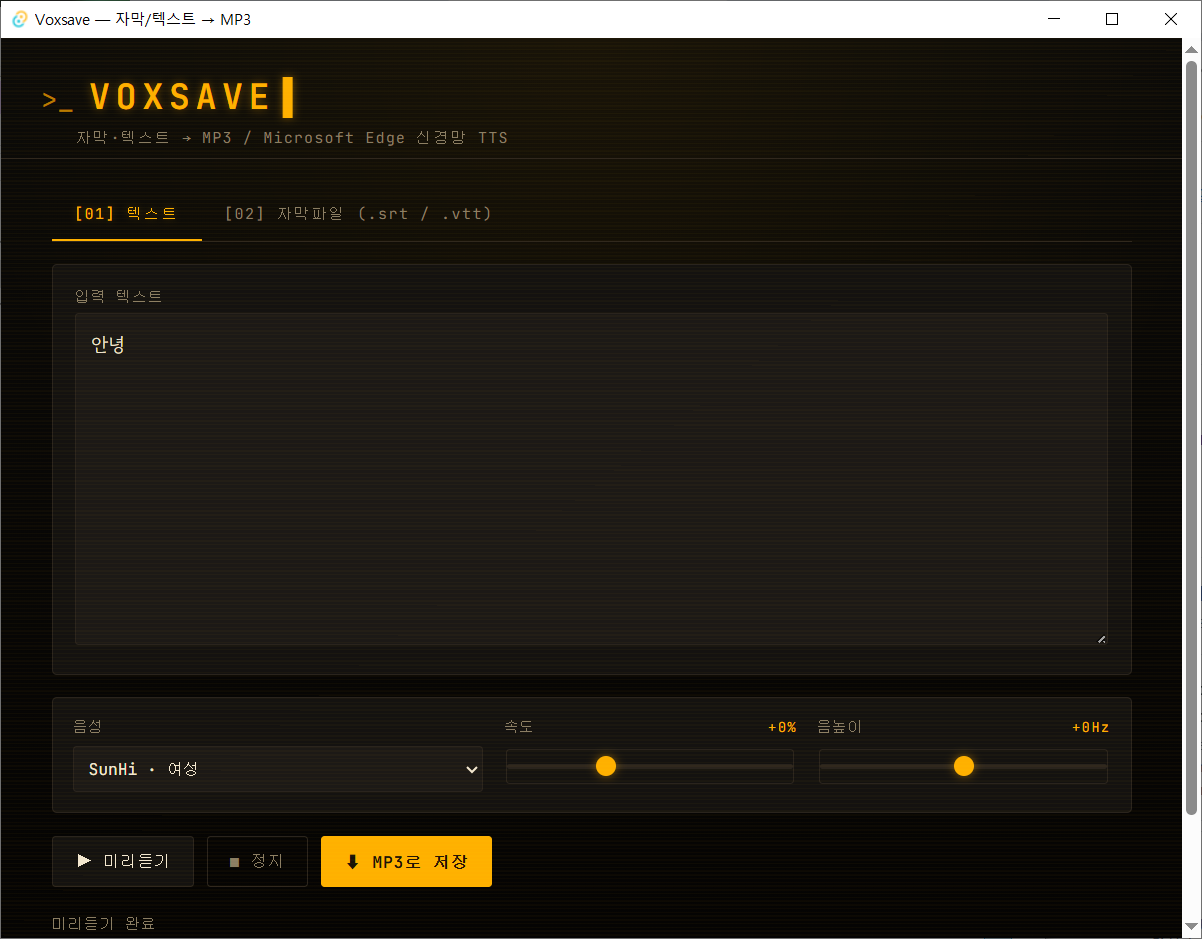Adjust the 속도 speed slider handle
This screenshot has width=1202, height=939.
tap(606, 766)
